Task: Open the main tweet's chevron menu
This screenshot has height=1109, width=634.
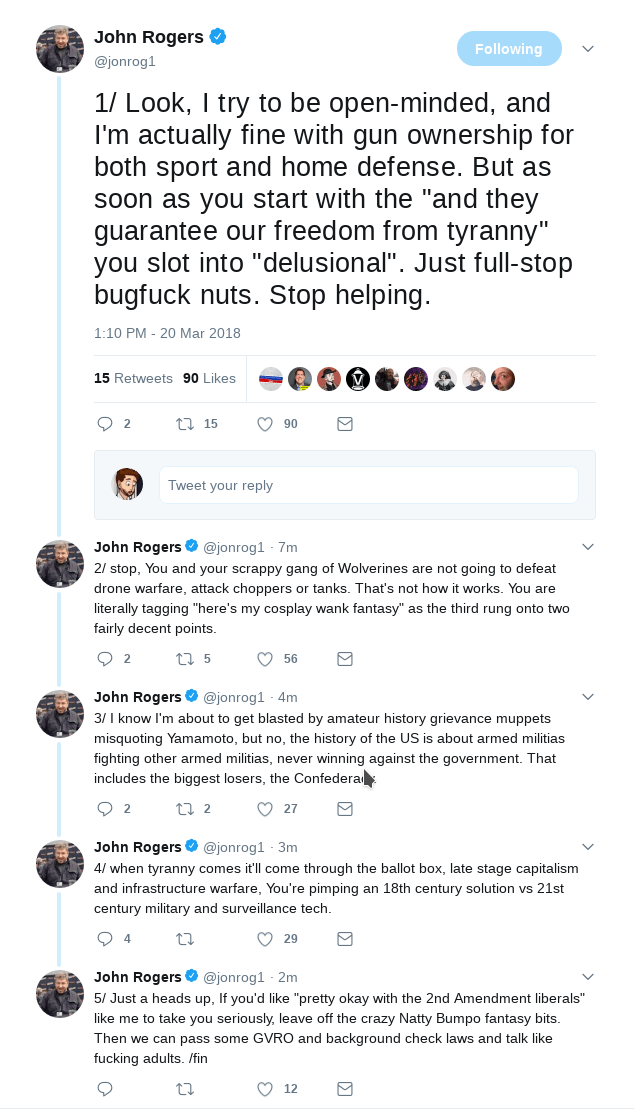Action: click(x=588, y=49)
